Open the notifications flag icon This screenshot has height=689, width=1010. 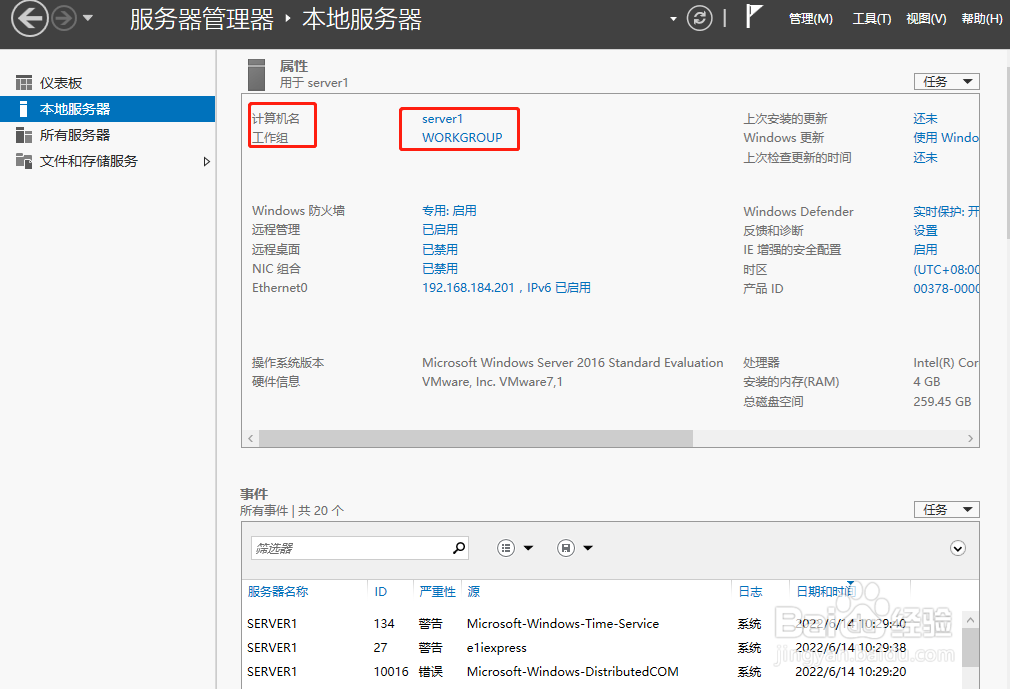(753, 16)
